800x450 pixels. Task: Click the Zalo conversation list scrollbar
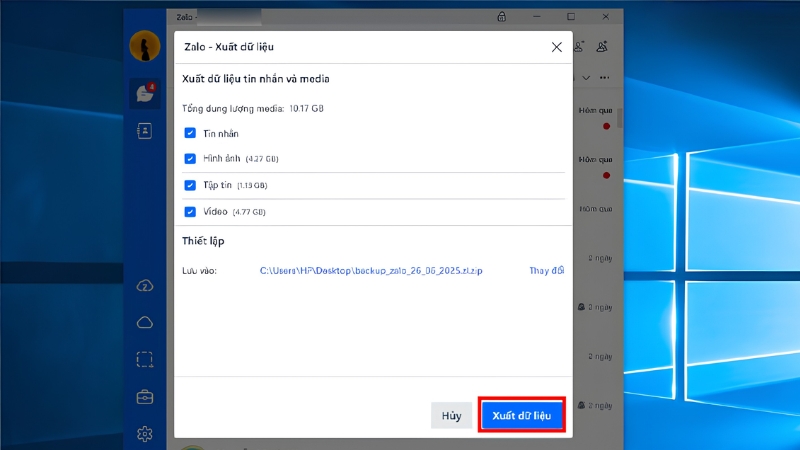pos(620,117)
